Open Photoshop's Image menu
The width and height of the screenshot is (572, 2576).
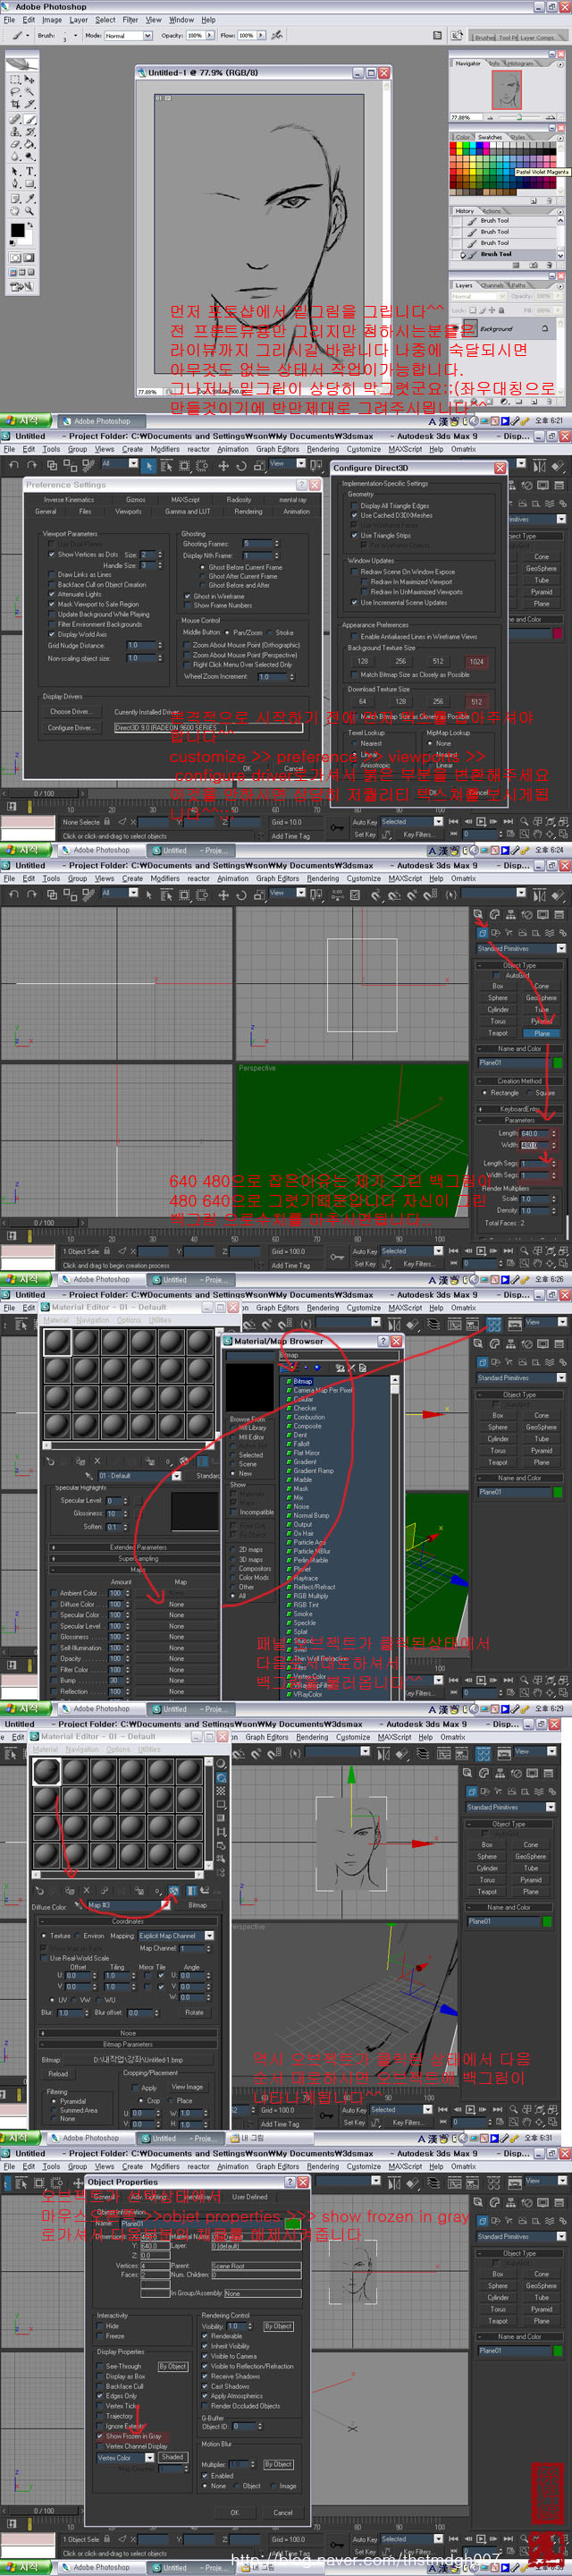[52, 19]
